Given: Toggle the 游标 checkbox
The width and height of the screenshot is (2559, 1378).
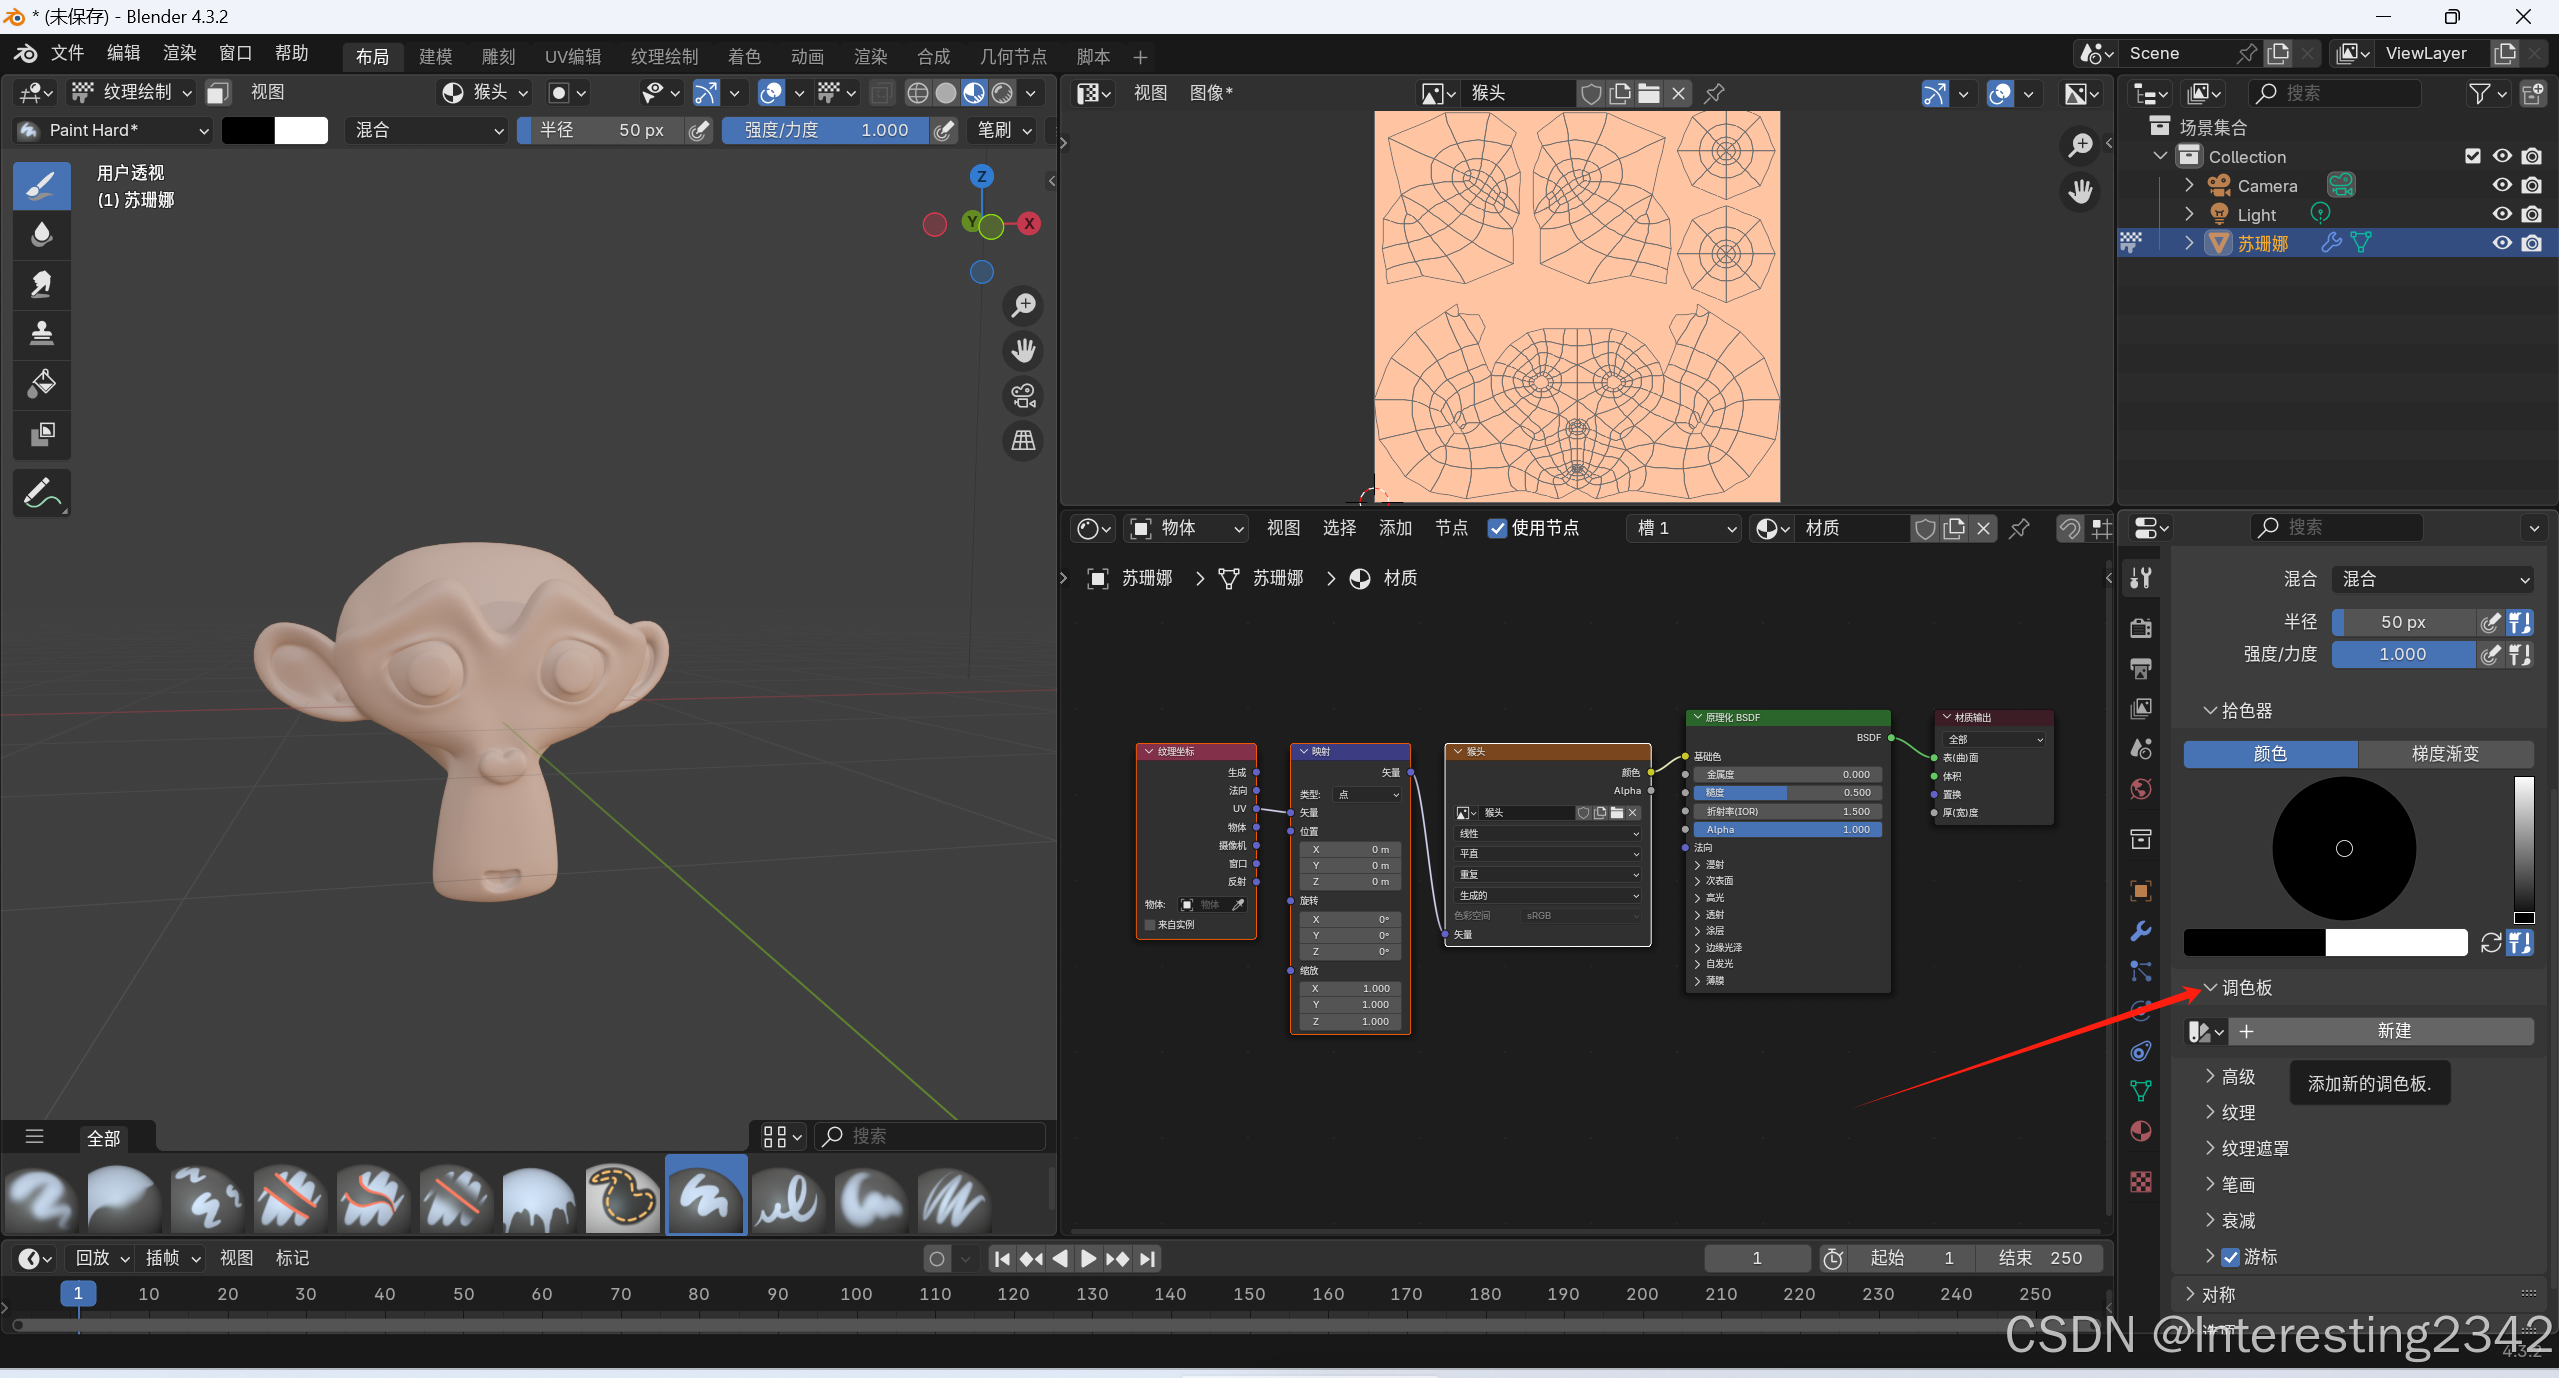Looking at the screenshot, I should pyautogui.click(x=2230, y=1257).
